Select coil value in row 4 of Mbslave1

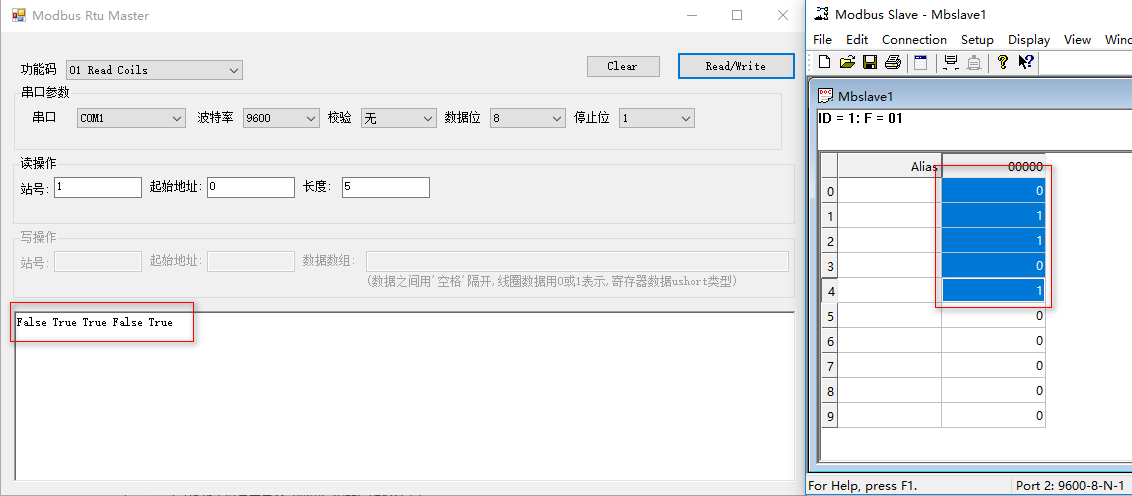993,290
